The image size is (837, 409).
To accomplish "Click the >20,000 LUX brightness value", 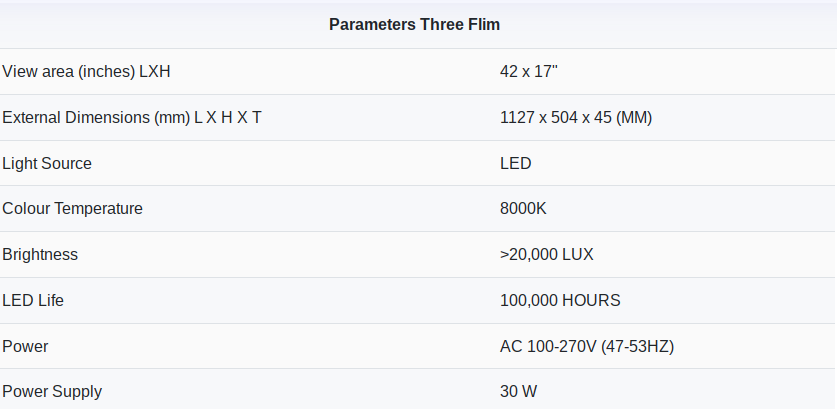I will coord(547,255).
